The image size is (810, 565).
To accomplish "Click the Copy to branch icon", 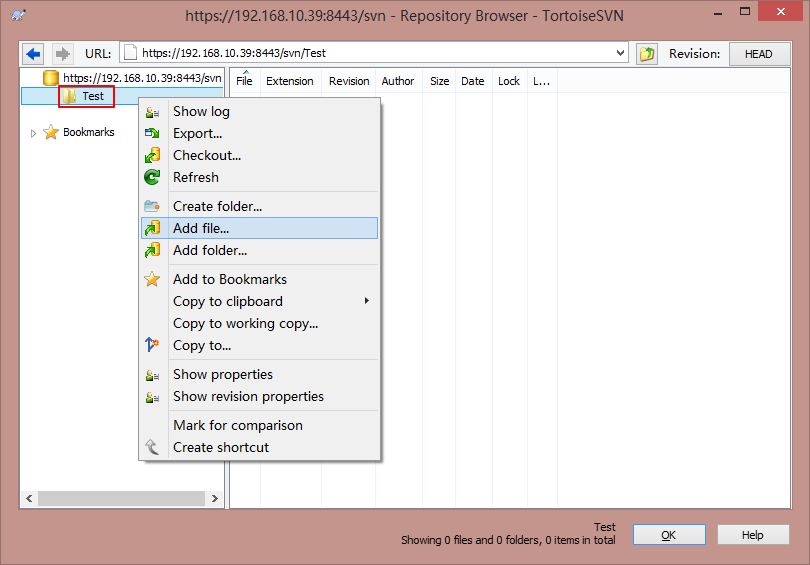I will pyautogui.click(x=152, y=345).
